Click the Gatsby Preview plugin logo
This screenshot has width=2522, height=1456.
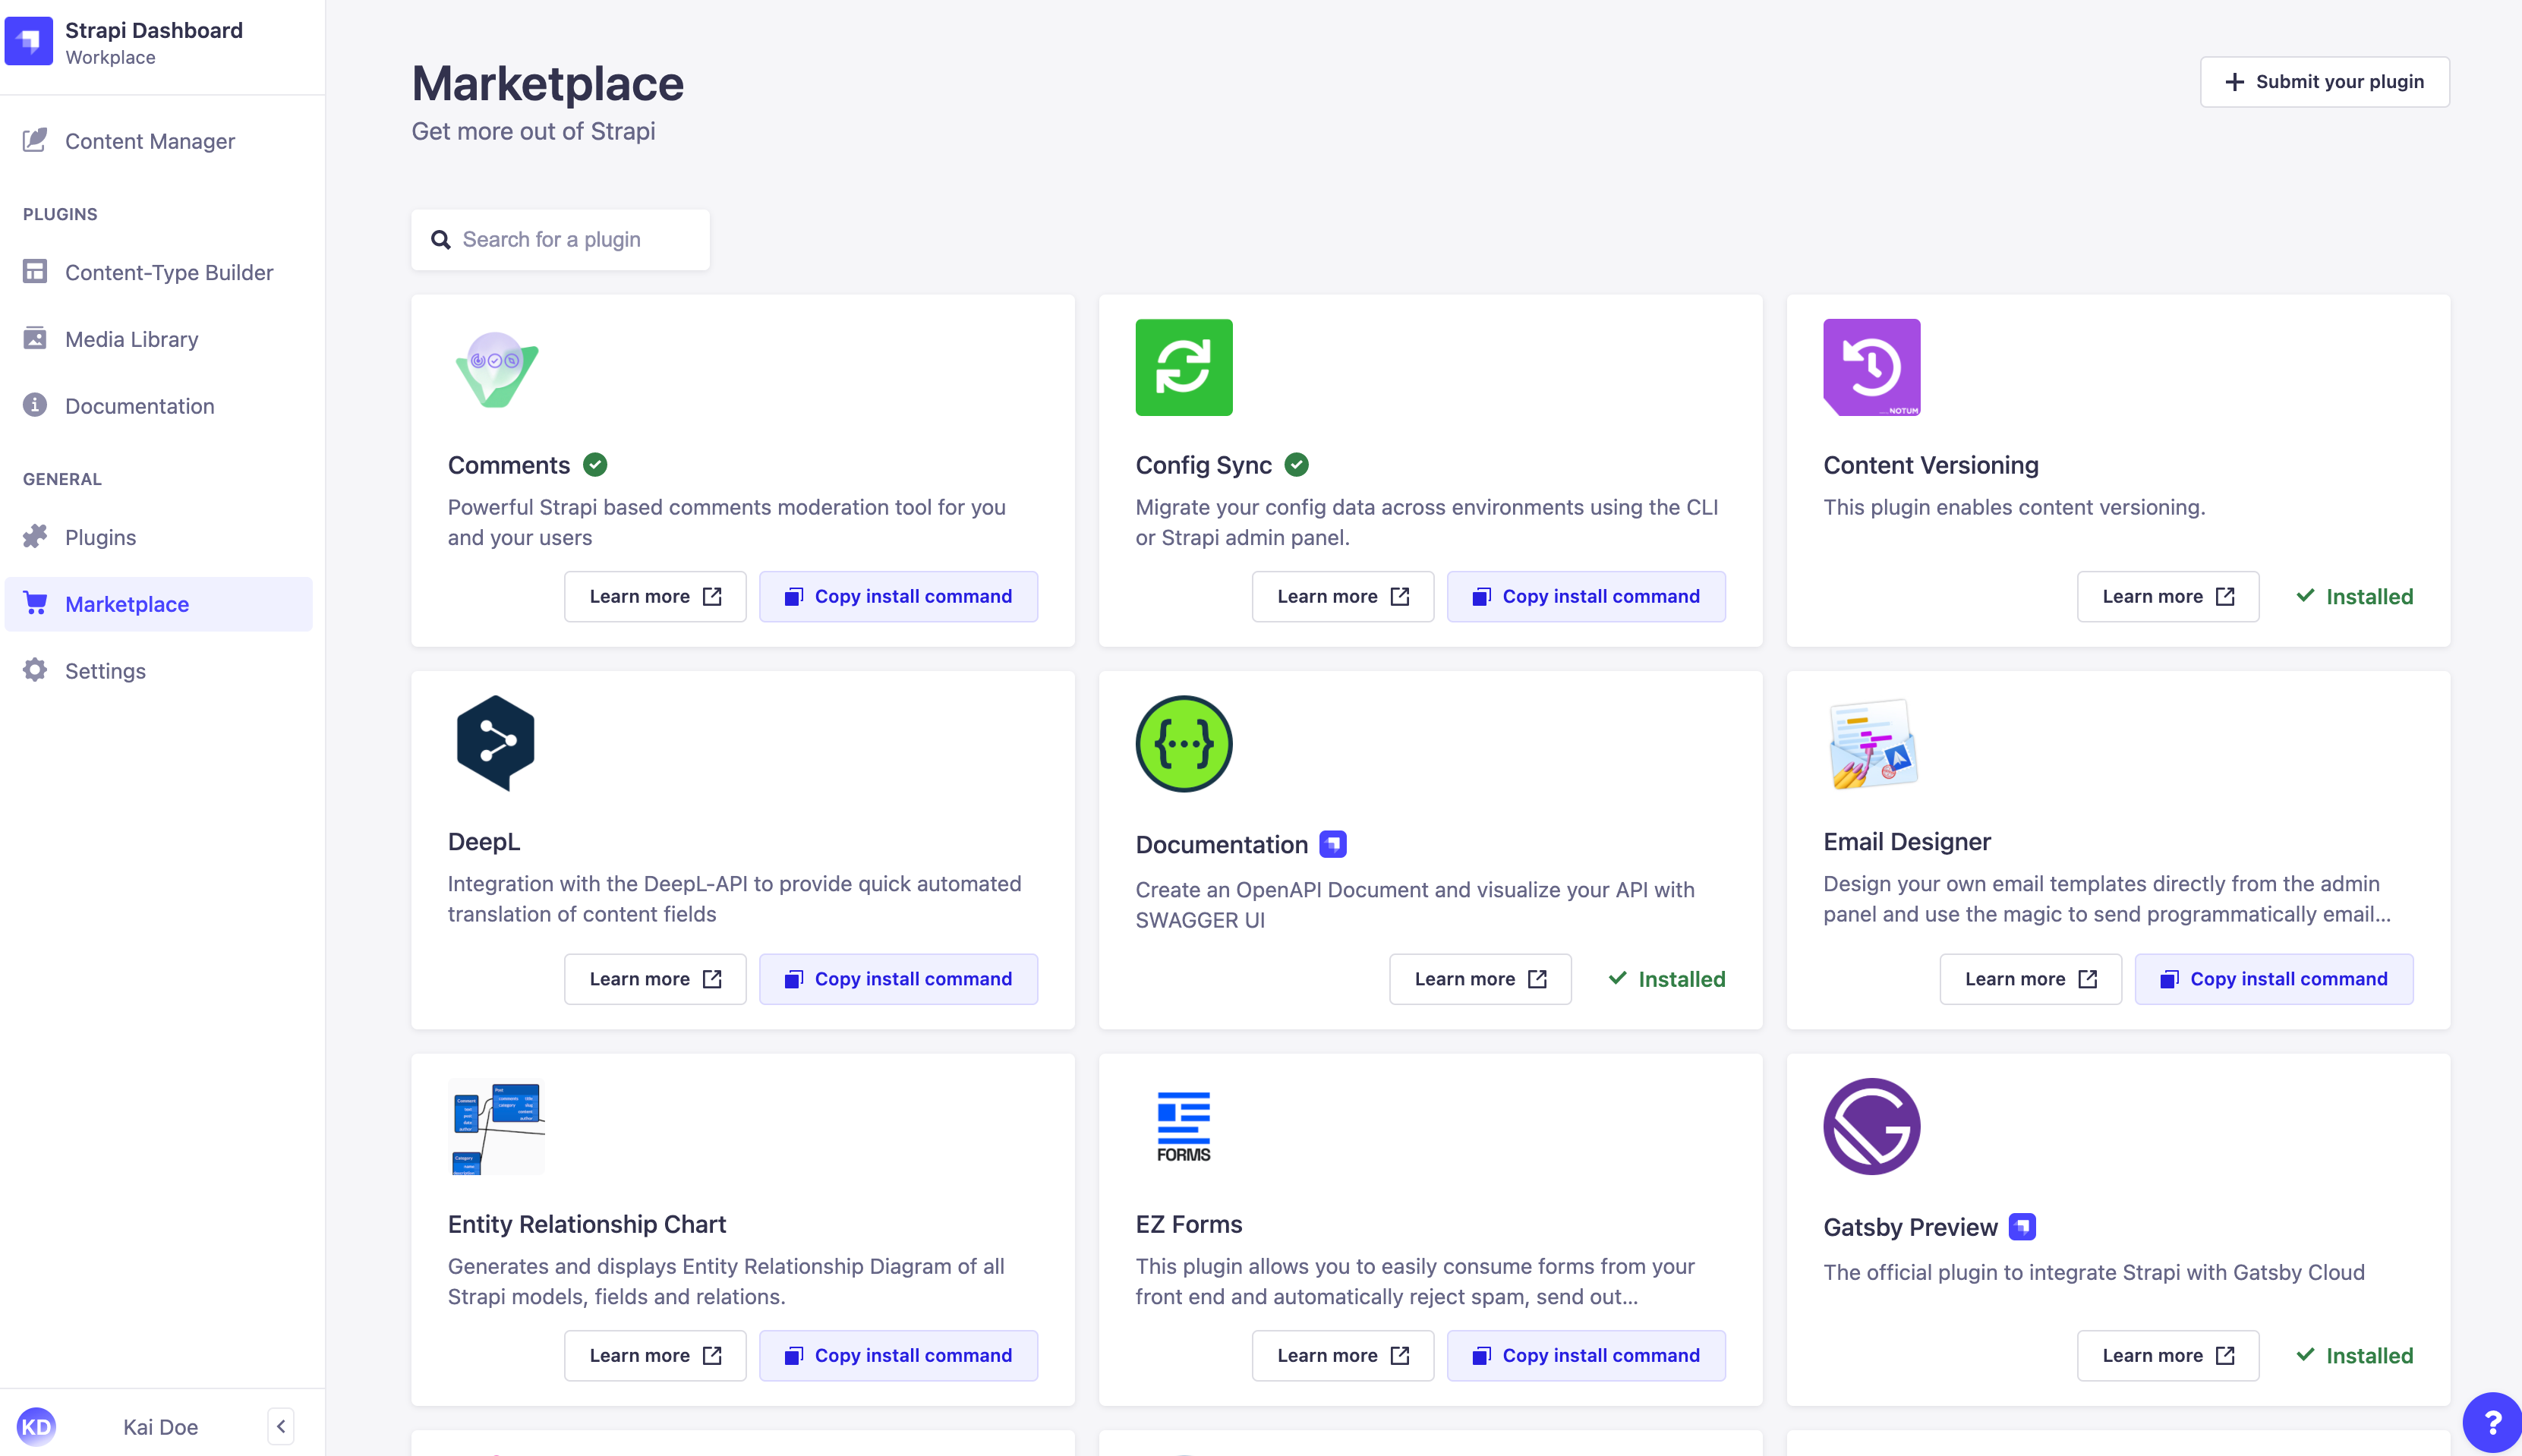click(1871, 1126)
